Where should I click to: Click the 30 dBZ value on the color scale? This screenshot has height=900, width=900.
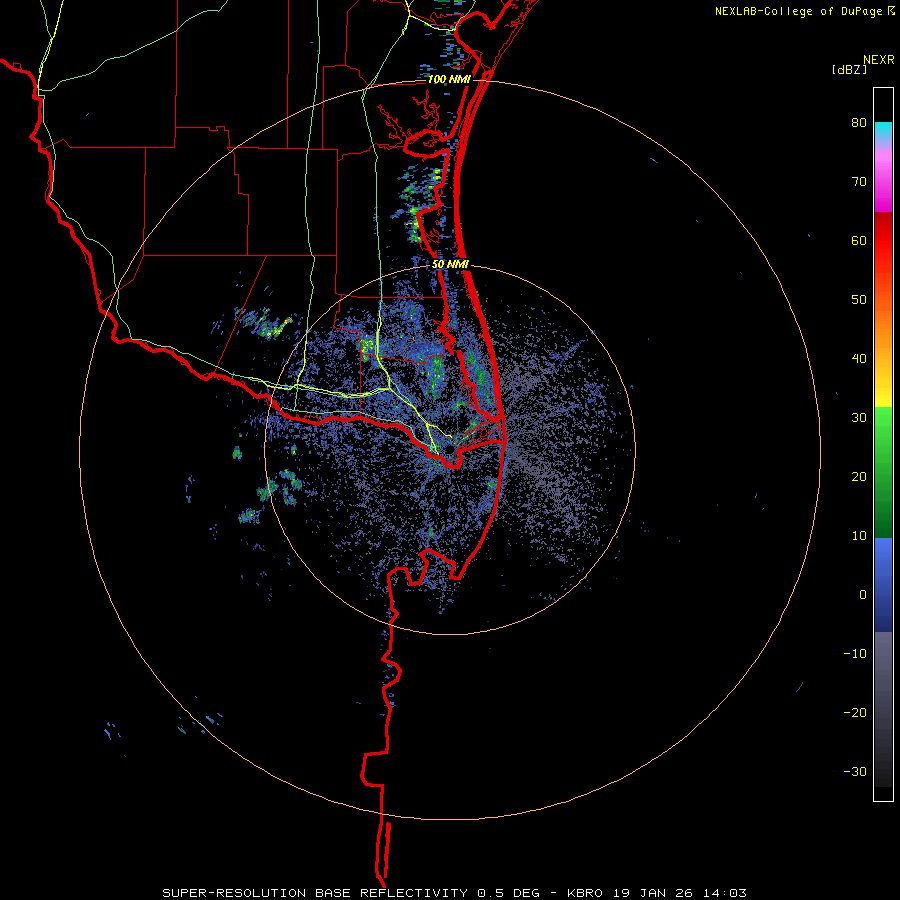coord(859,418)
